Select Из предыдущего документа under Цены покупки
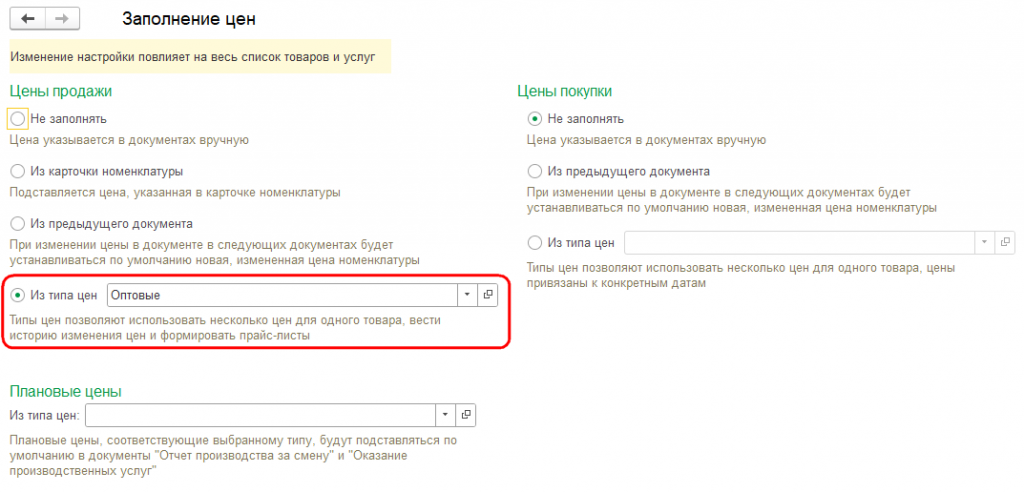The width and height of the screenshot is (1024, 492). [535, 171]
